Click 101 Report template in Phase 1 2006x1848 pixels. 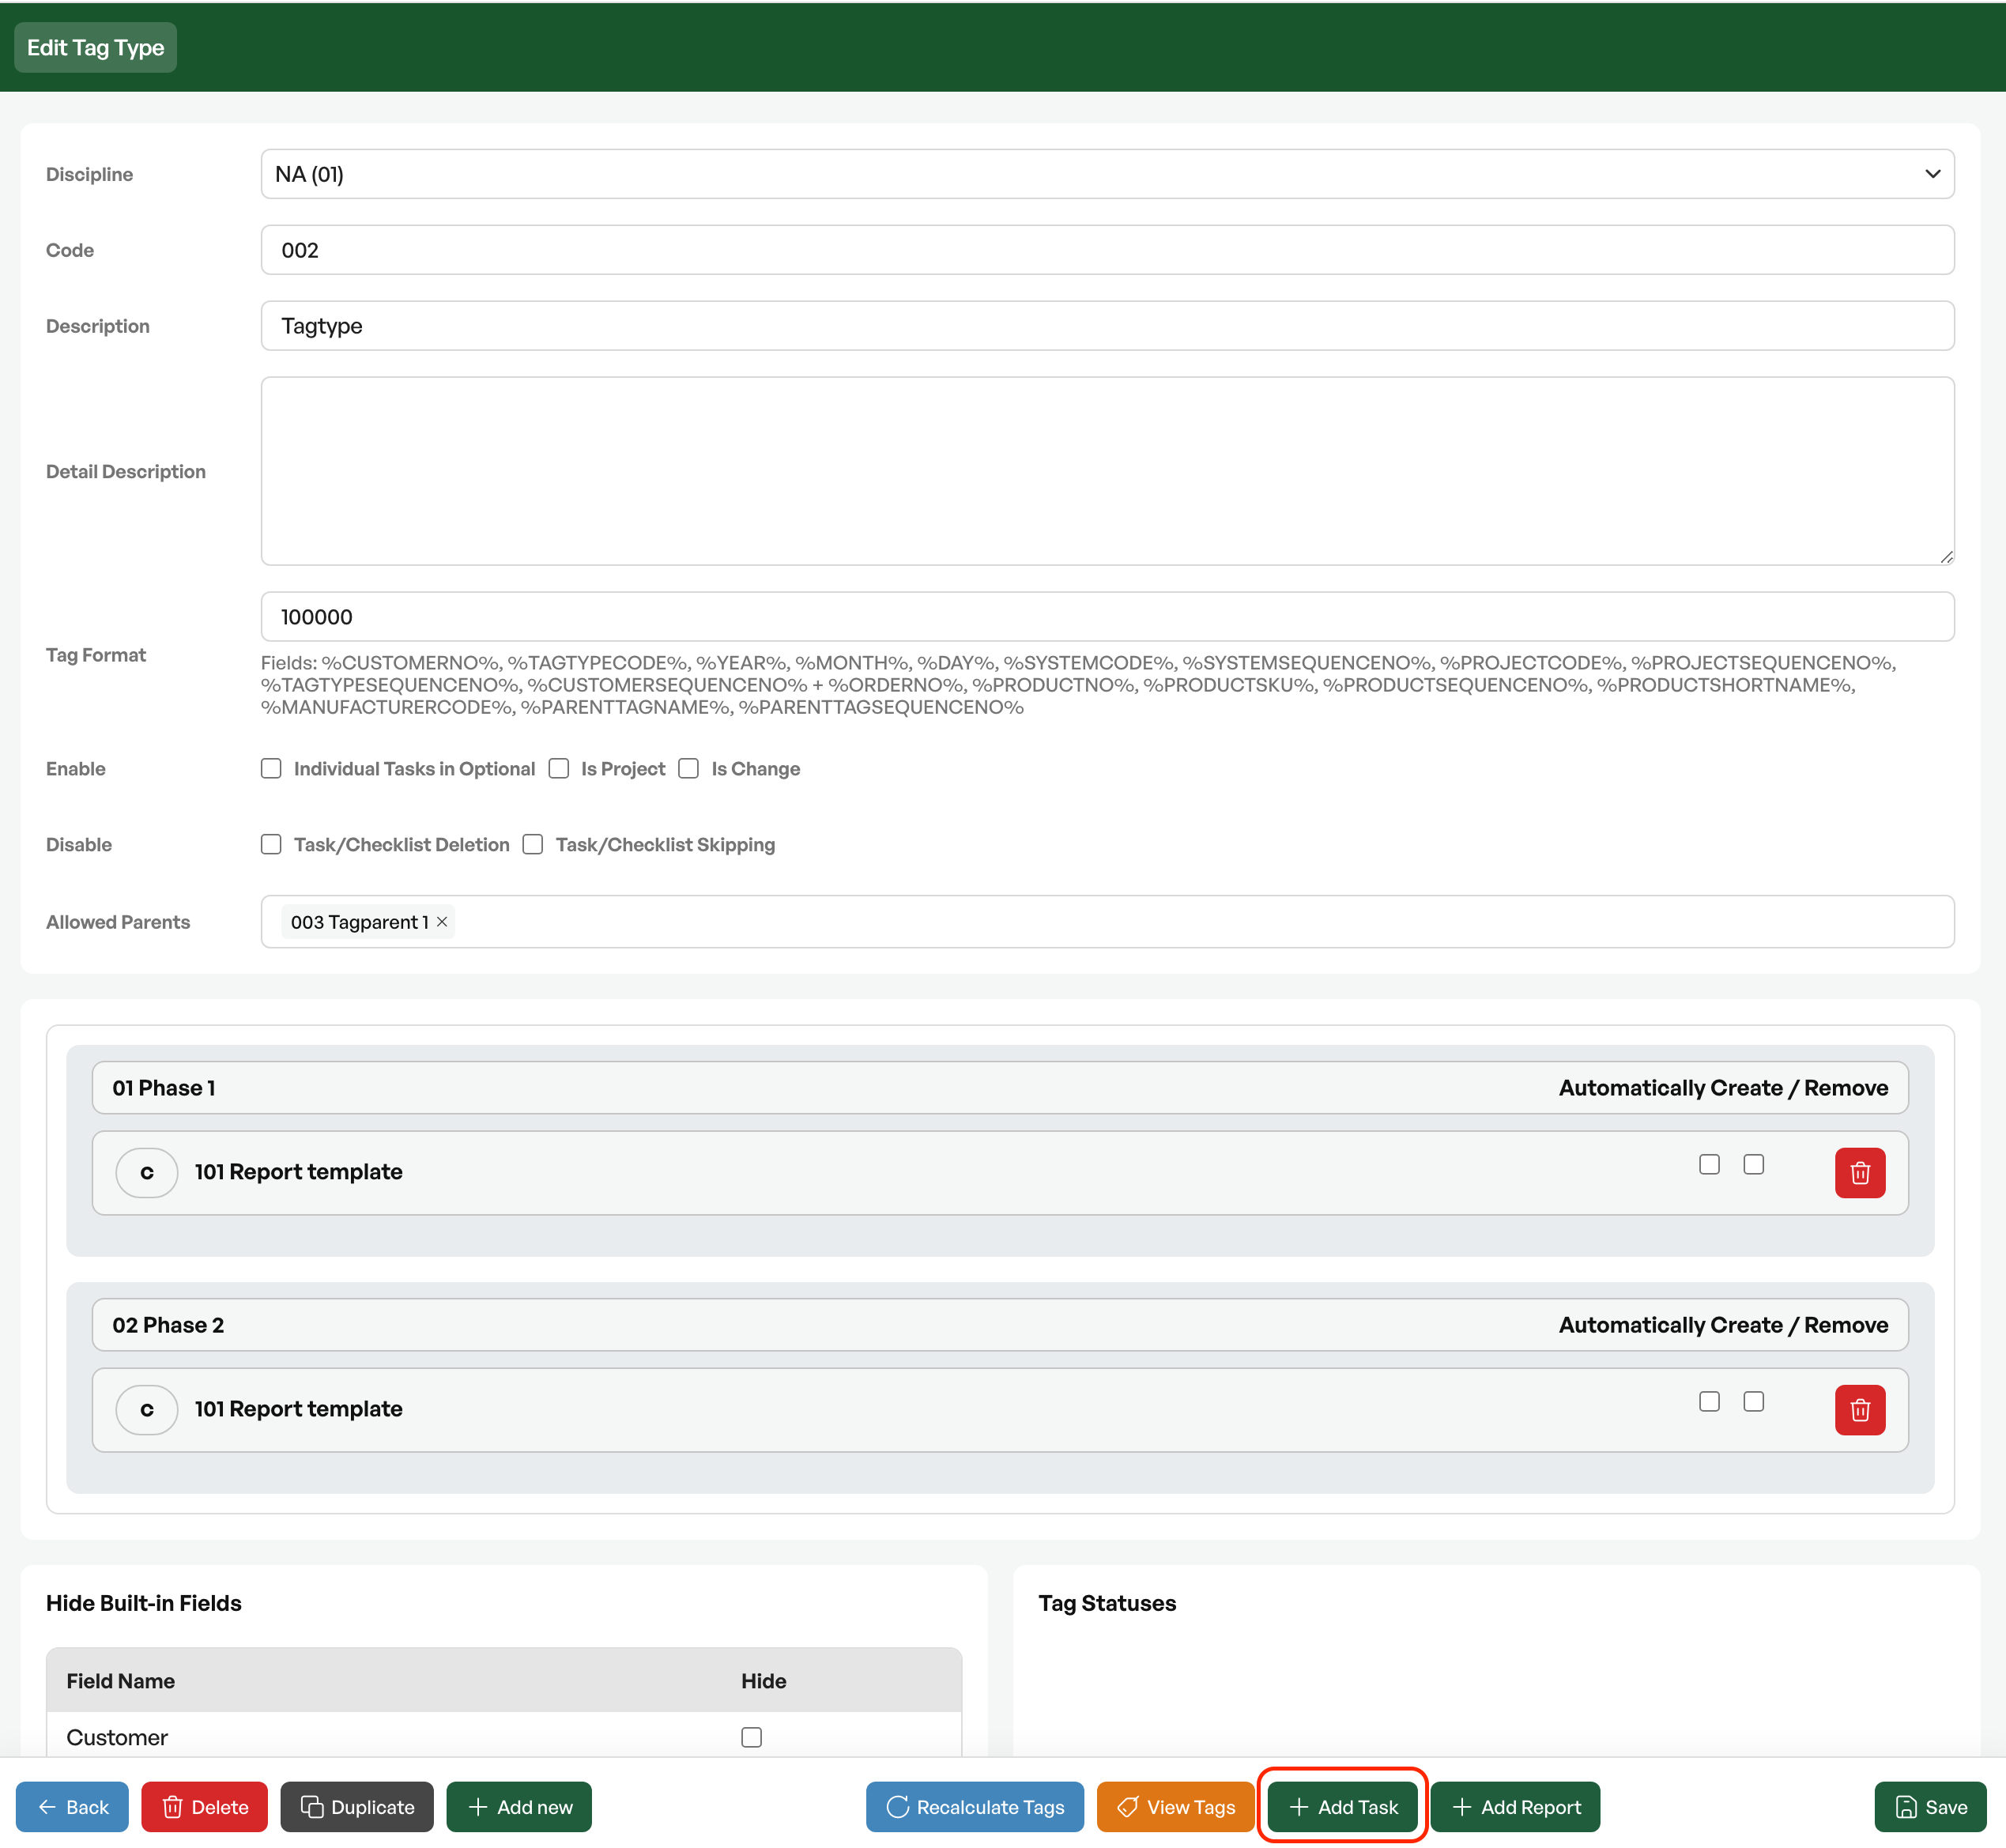pos(298,1172)
